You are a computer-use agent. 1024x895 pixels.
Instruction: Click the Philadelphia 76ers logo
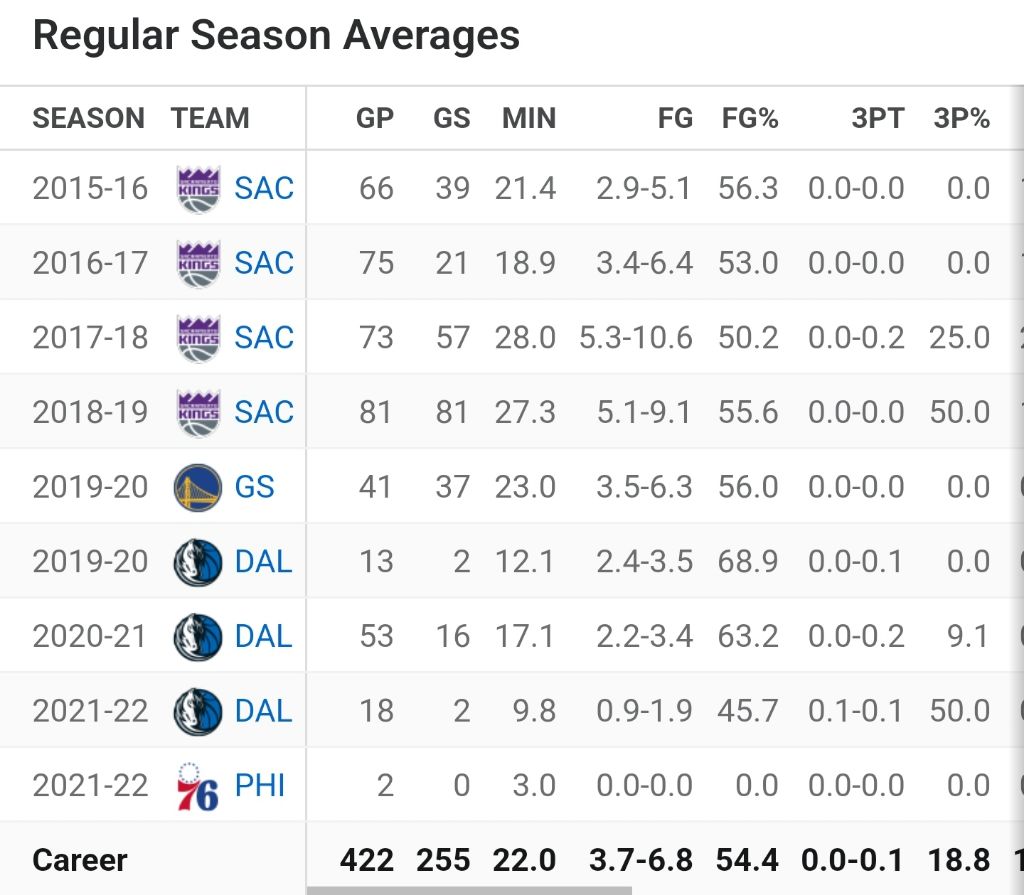(x=197, y=786)
